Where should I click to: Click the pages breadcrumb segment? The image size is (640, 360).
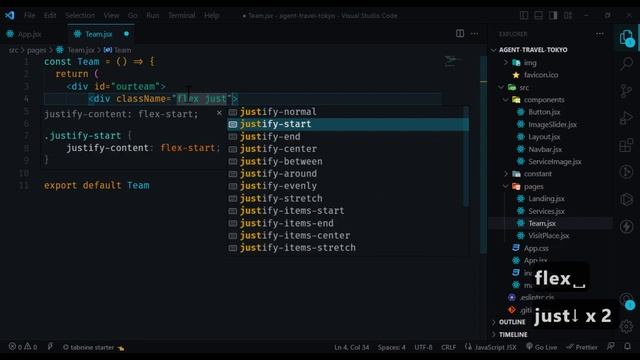click(x=36, y=50)
